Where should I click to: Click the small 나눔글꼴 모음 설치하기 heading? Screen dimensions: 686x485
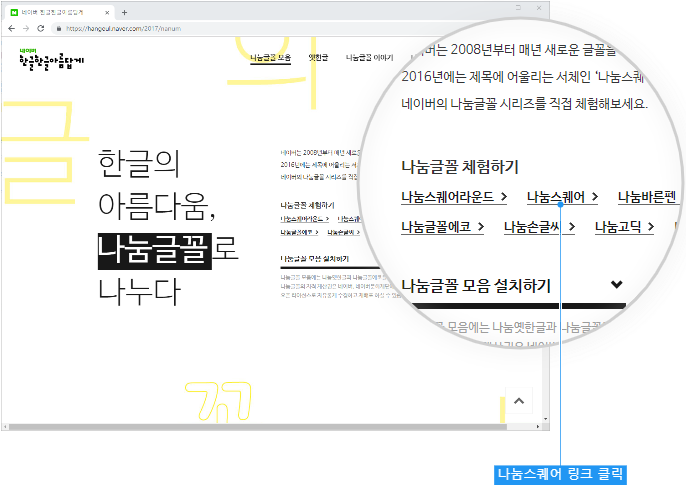coord(315,259)
